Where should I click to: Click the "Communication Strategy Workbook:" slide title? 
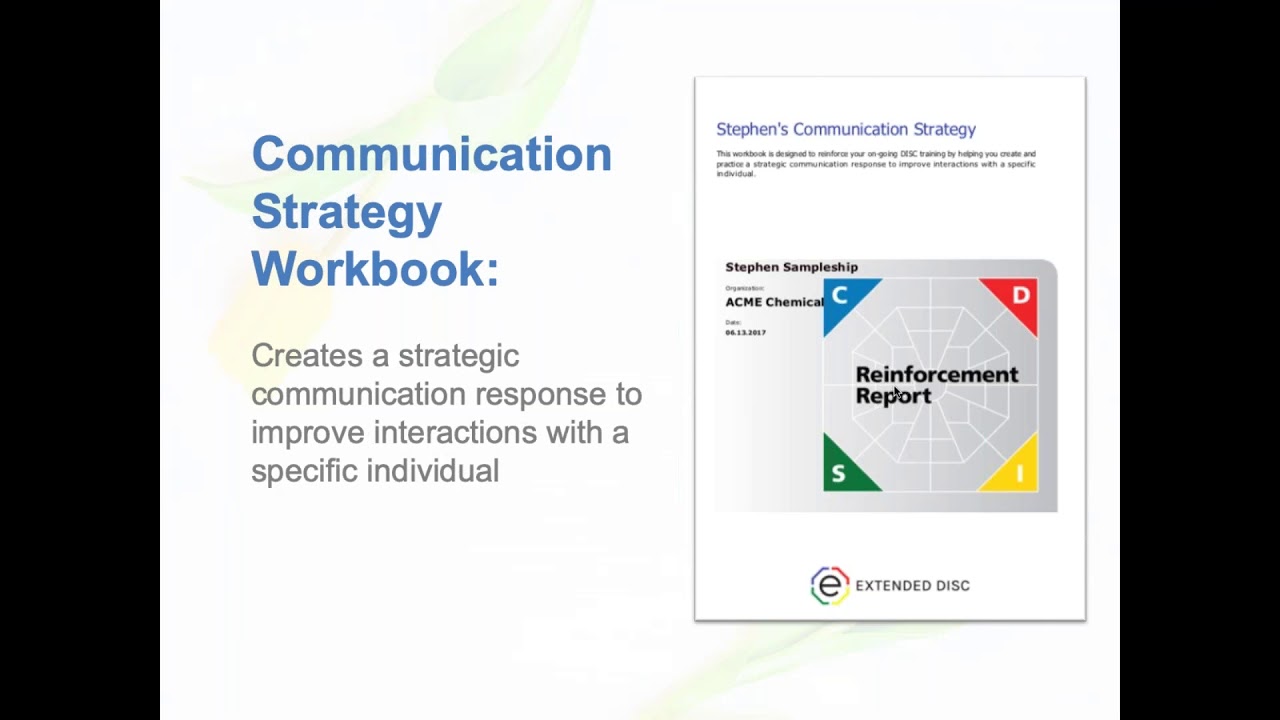(x=431, y=211)
